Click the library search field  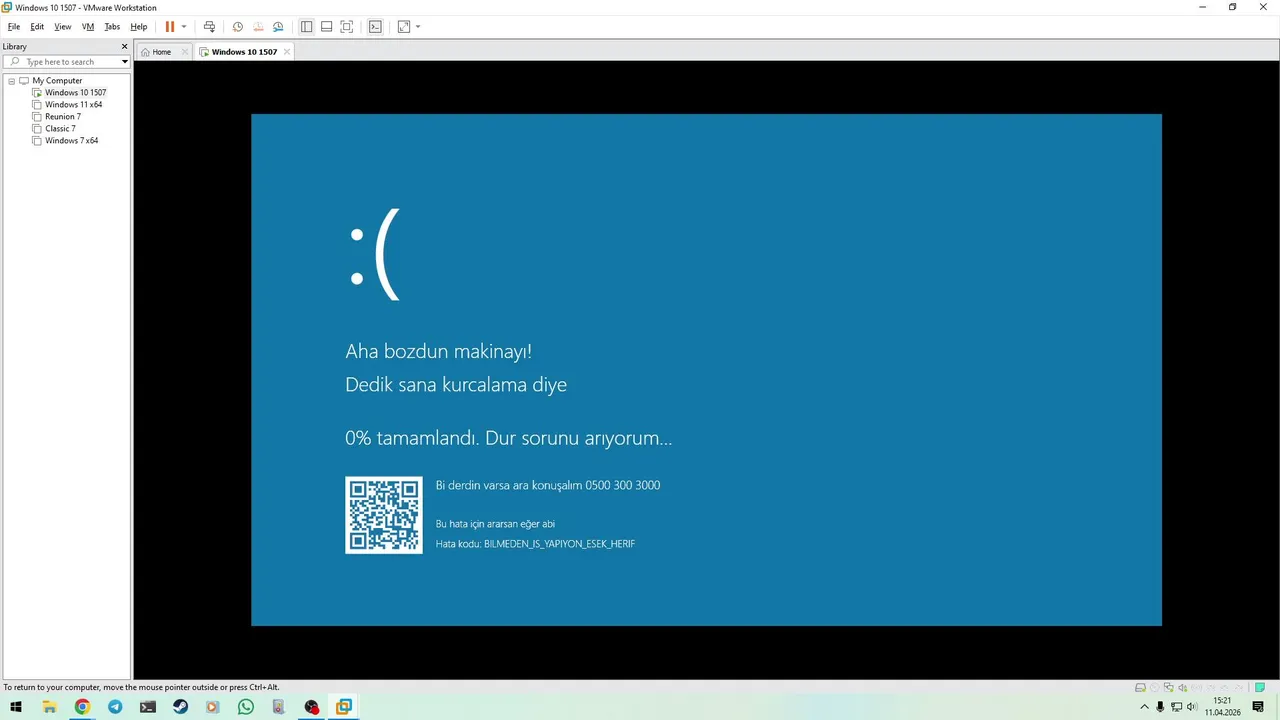click(65, 62)
